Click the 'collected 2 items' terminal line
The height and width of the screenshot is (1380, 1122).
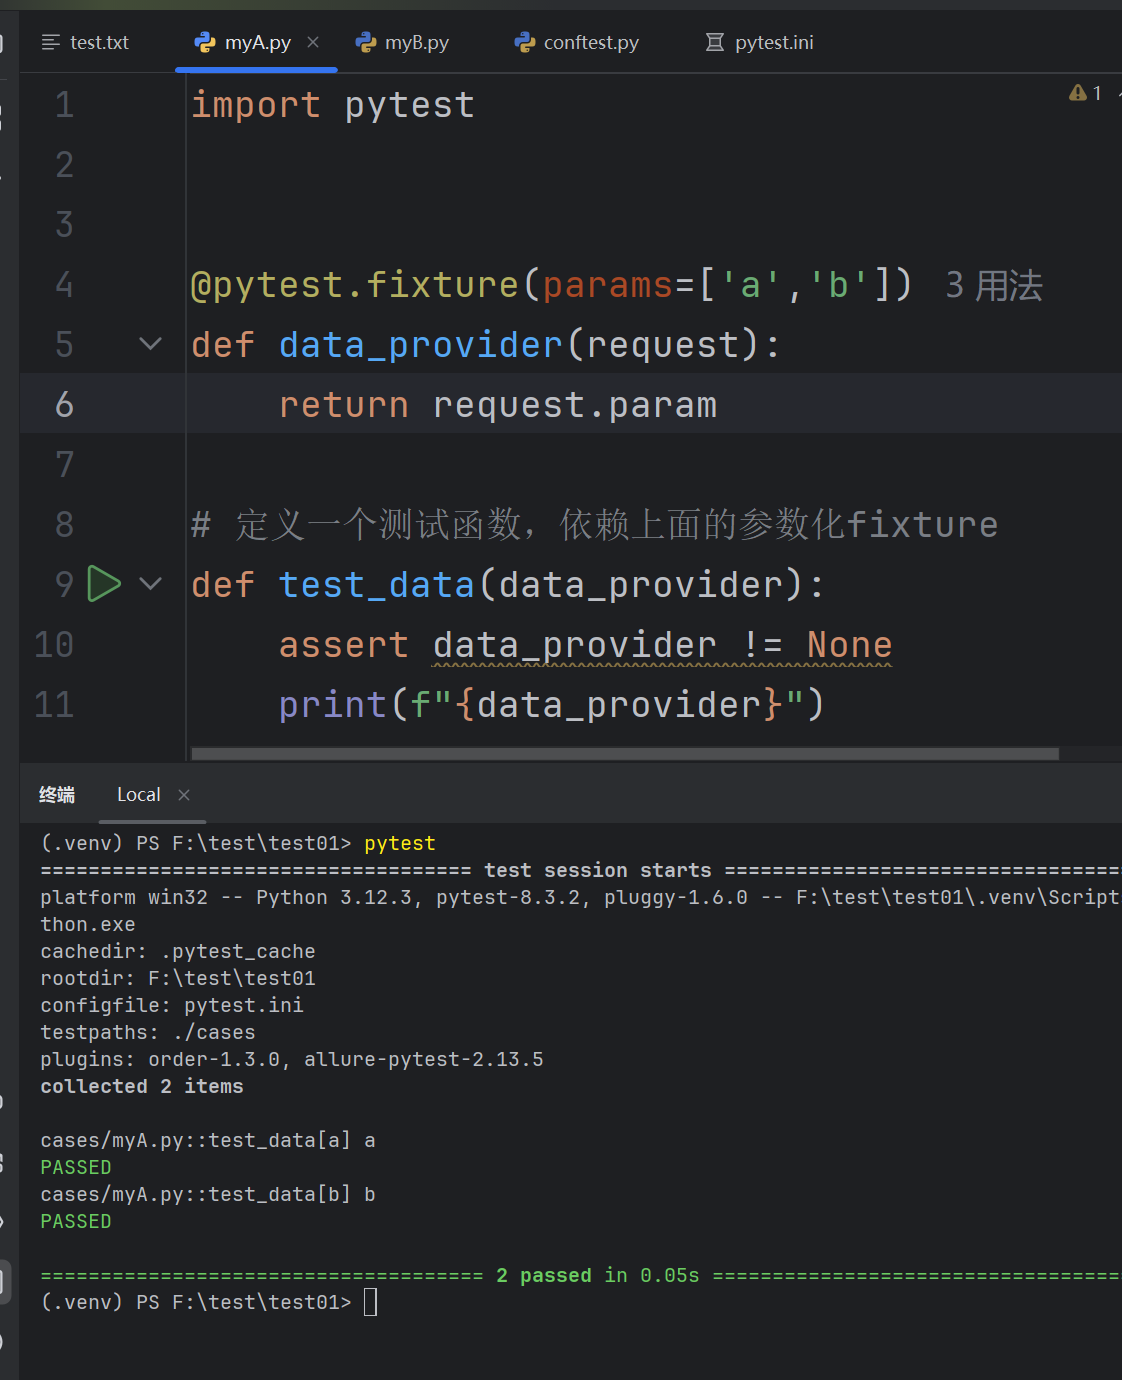[x=142, y=1086]
